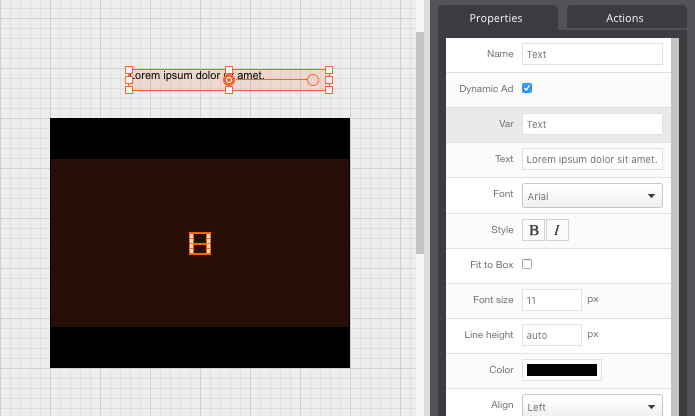This screenshot has width=695, height=416.
Task: Click the center anchor point of text box
Action: 229,80
